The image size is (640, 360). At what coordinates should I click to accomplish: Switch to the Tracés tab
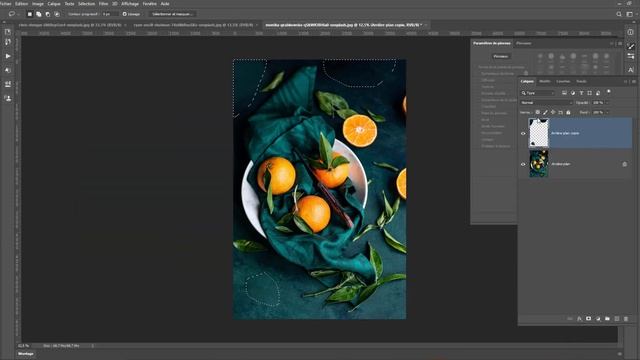click(x=581, y=81)
